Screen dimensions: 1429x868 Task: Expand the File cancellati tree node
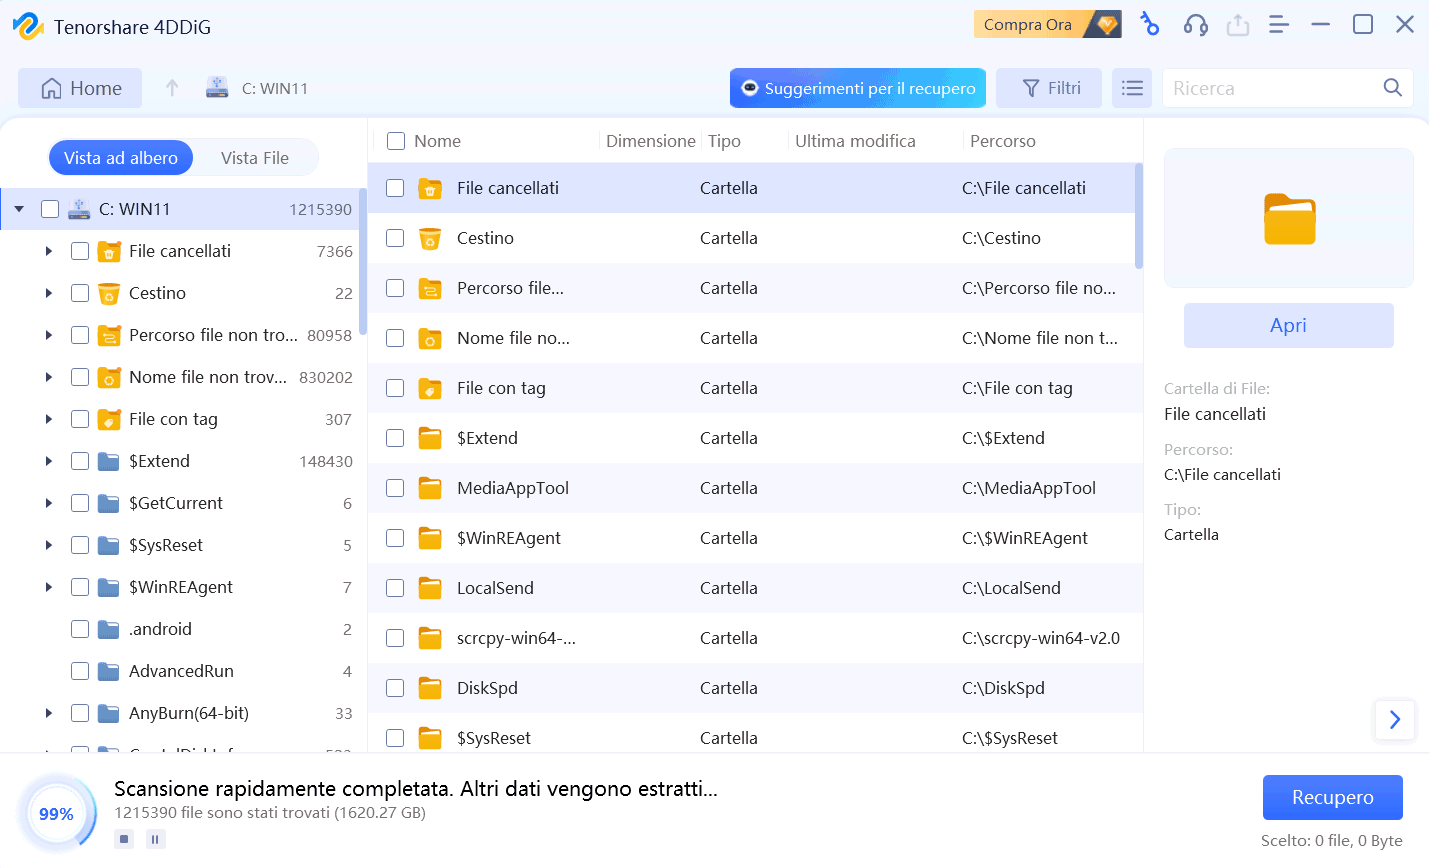(x=48, y=251)
